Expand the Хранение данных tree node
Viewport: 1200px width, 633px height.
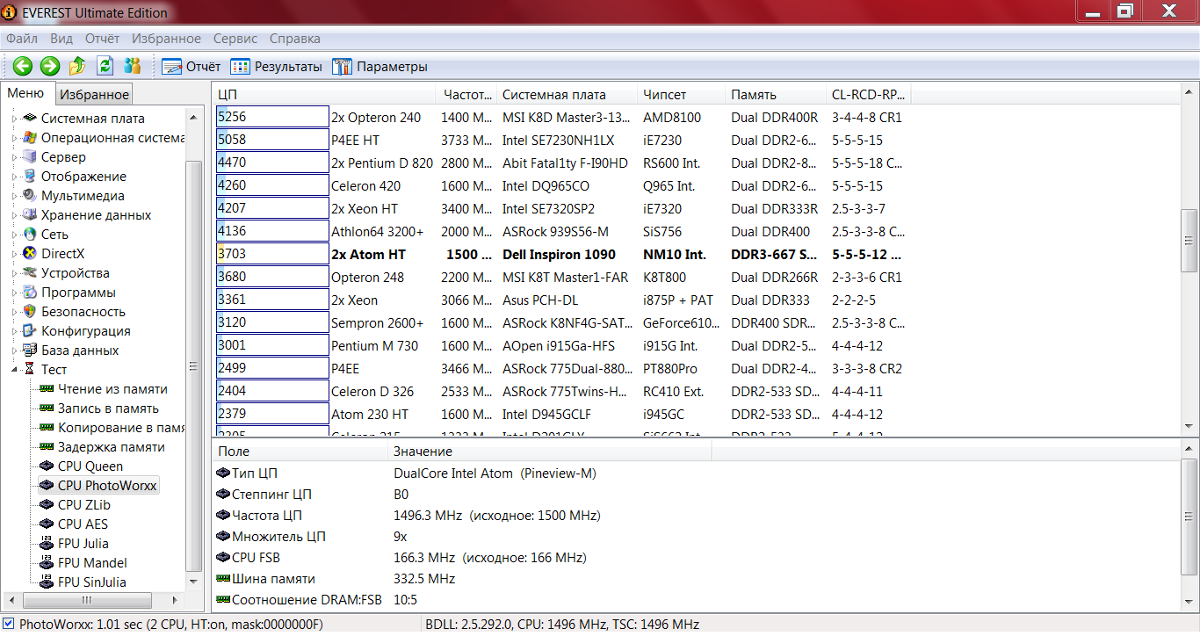point(15,215)
